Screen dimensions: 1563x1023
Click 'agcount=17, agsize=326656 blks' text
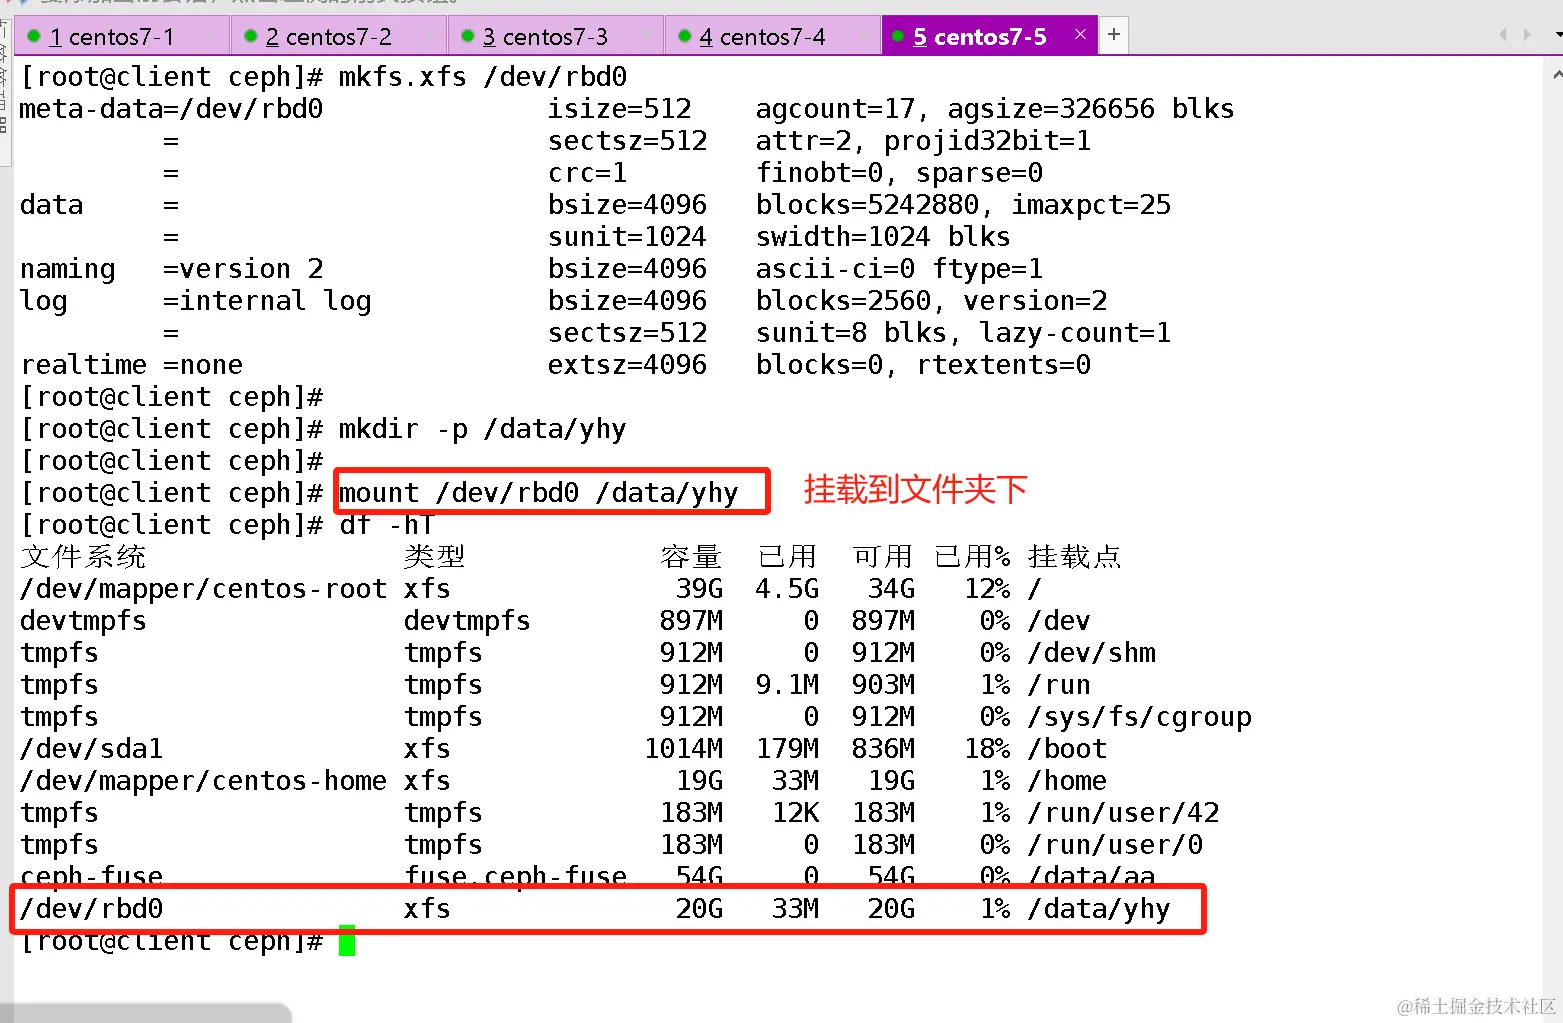tap(995, 109)
